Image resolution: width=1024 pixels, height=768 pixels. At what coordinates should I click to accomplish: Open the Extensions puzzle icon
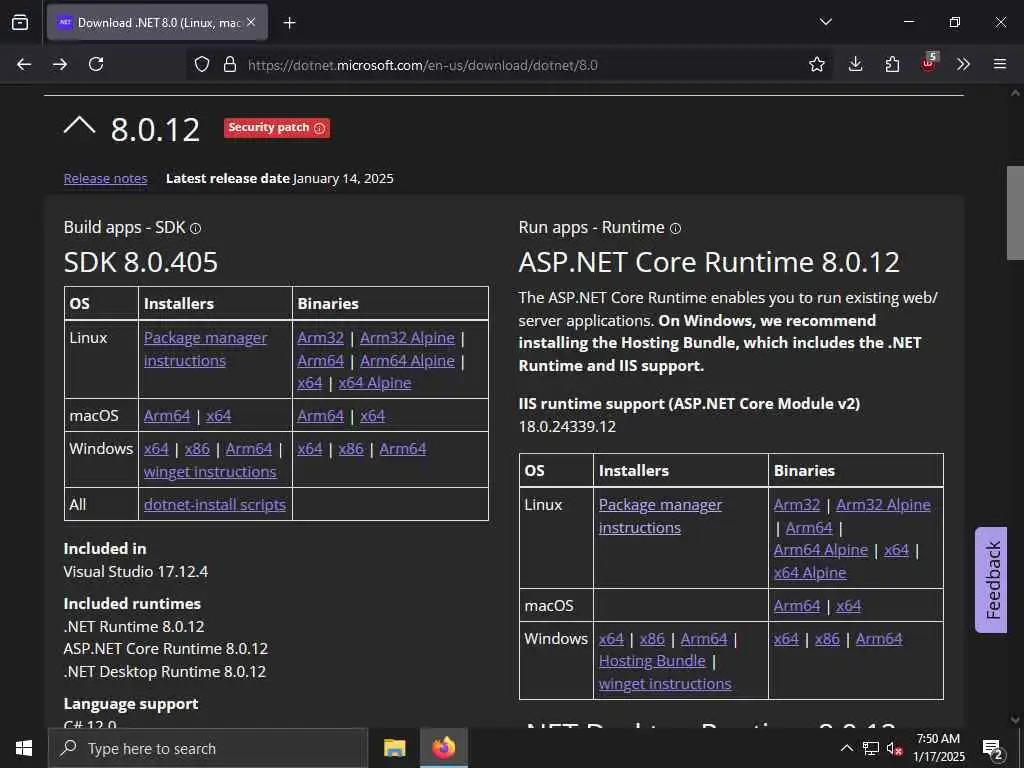pos(892,64)
